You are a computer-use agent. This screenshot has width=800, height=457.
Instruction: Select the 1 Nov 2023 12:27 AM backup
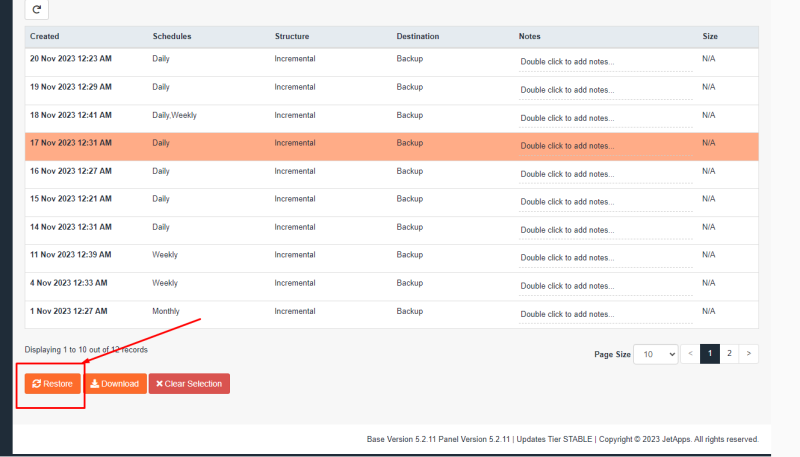(x=392, y=315)
